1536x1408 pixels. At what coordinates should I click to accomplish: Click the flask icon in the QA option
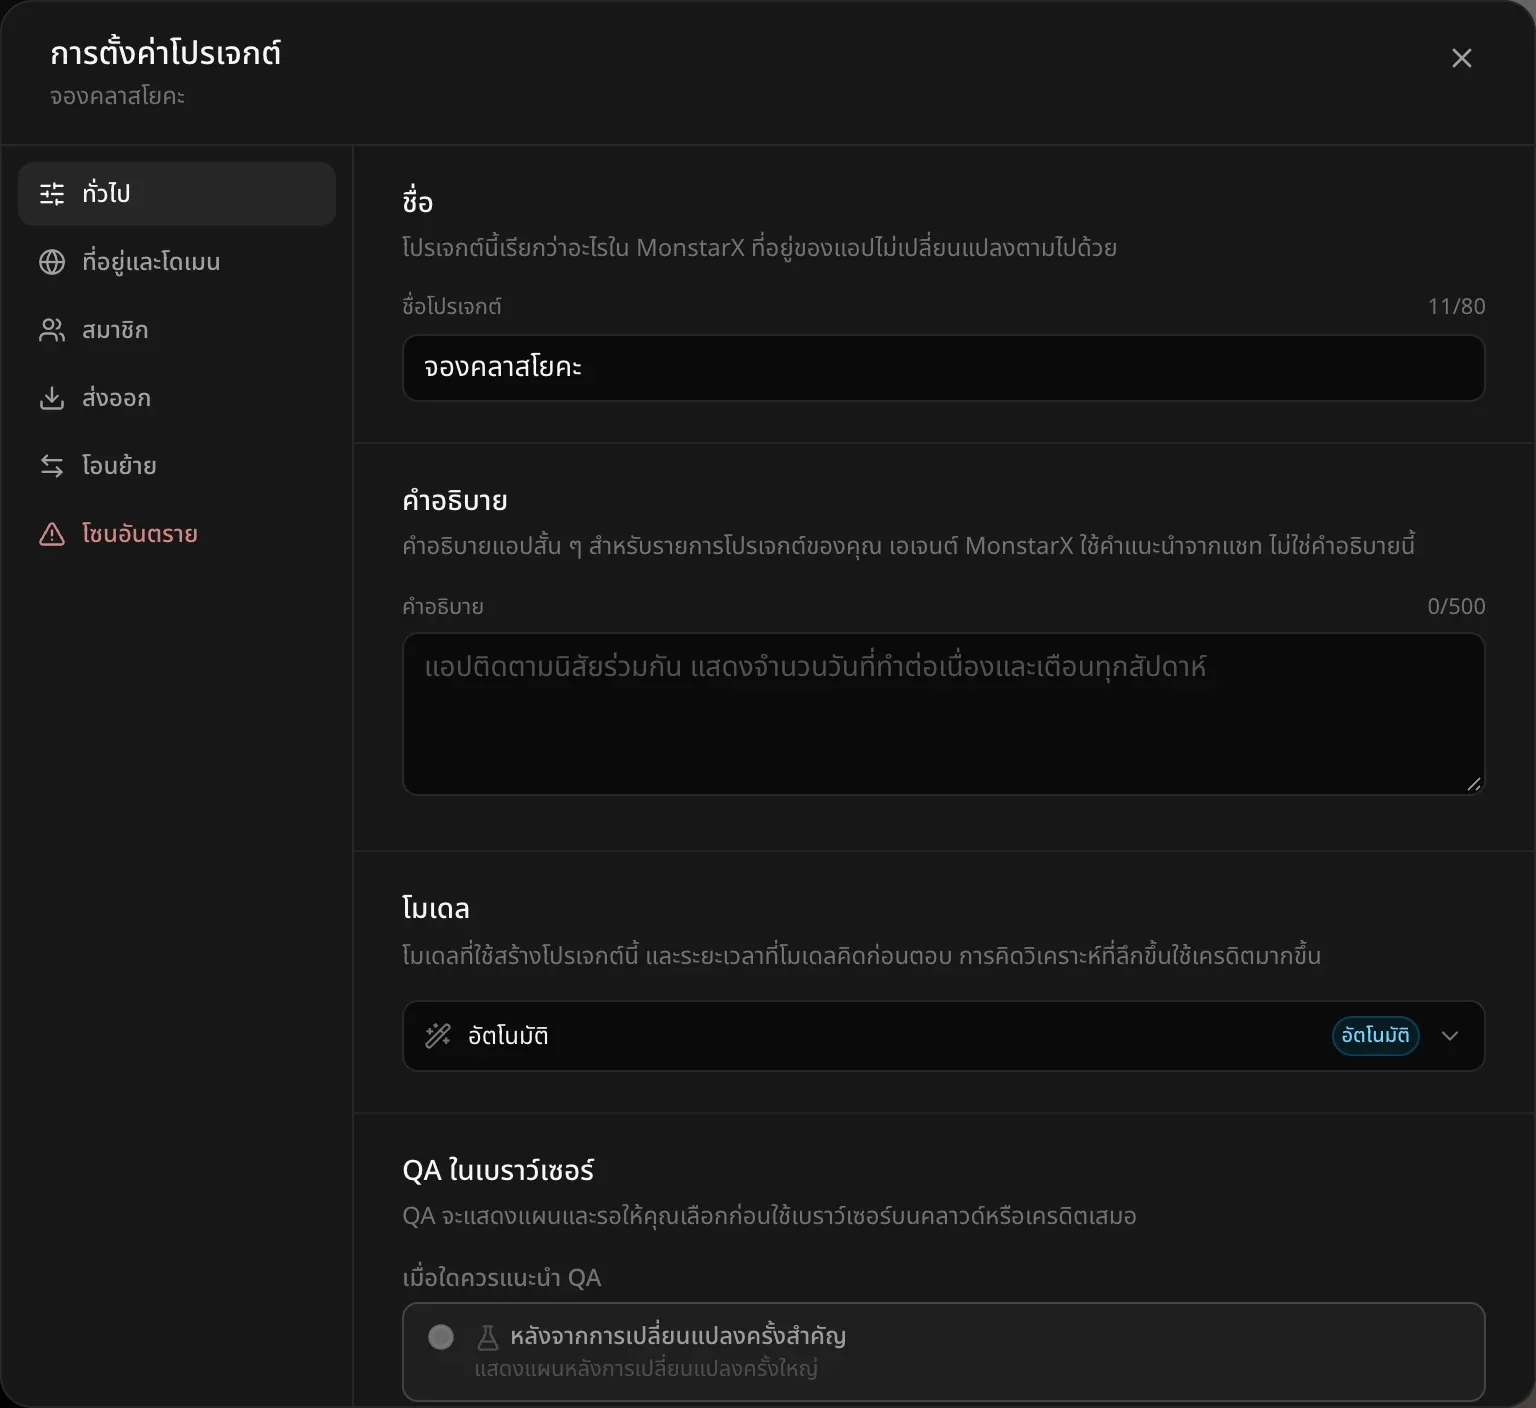(487, 1337)
